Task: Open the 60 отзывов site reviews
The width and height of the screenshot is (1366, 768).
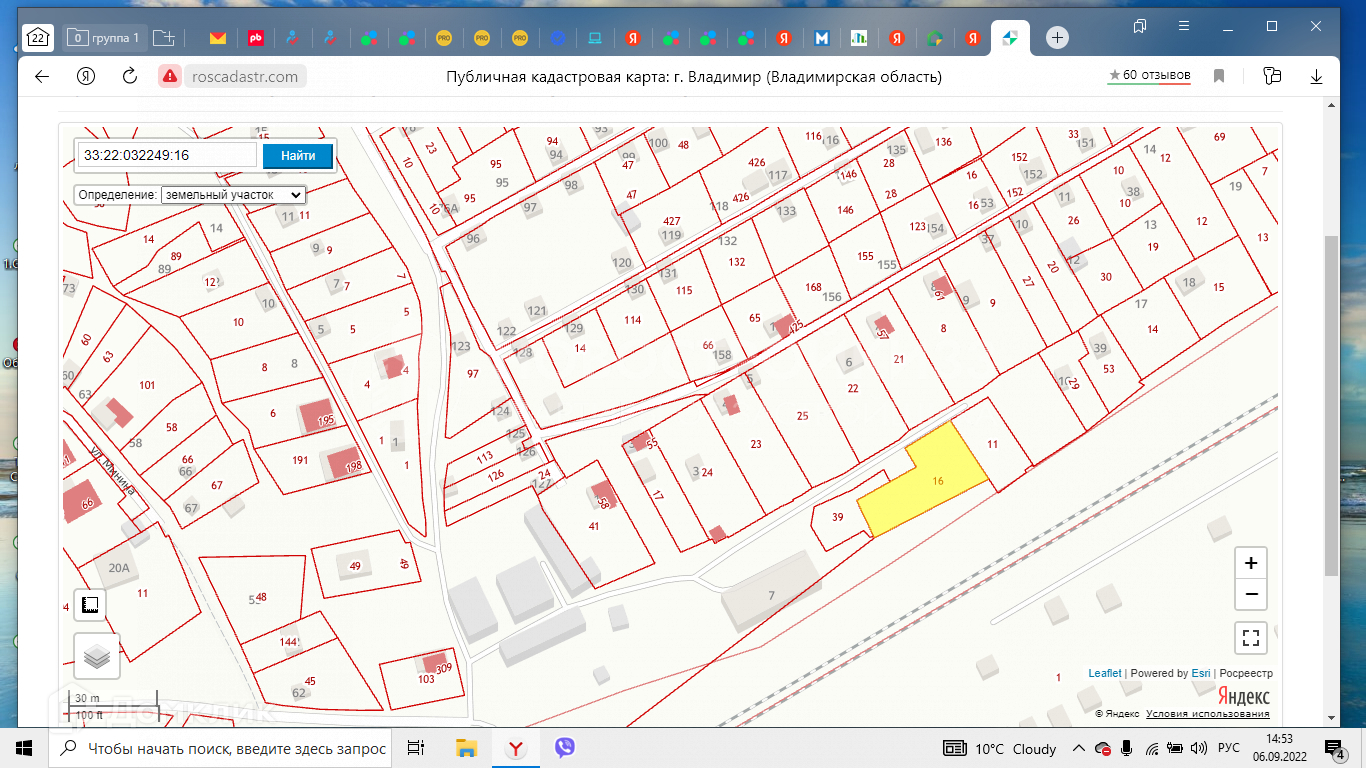Action: pyautogui.click(x=1149, y=76)
